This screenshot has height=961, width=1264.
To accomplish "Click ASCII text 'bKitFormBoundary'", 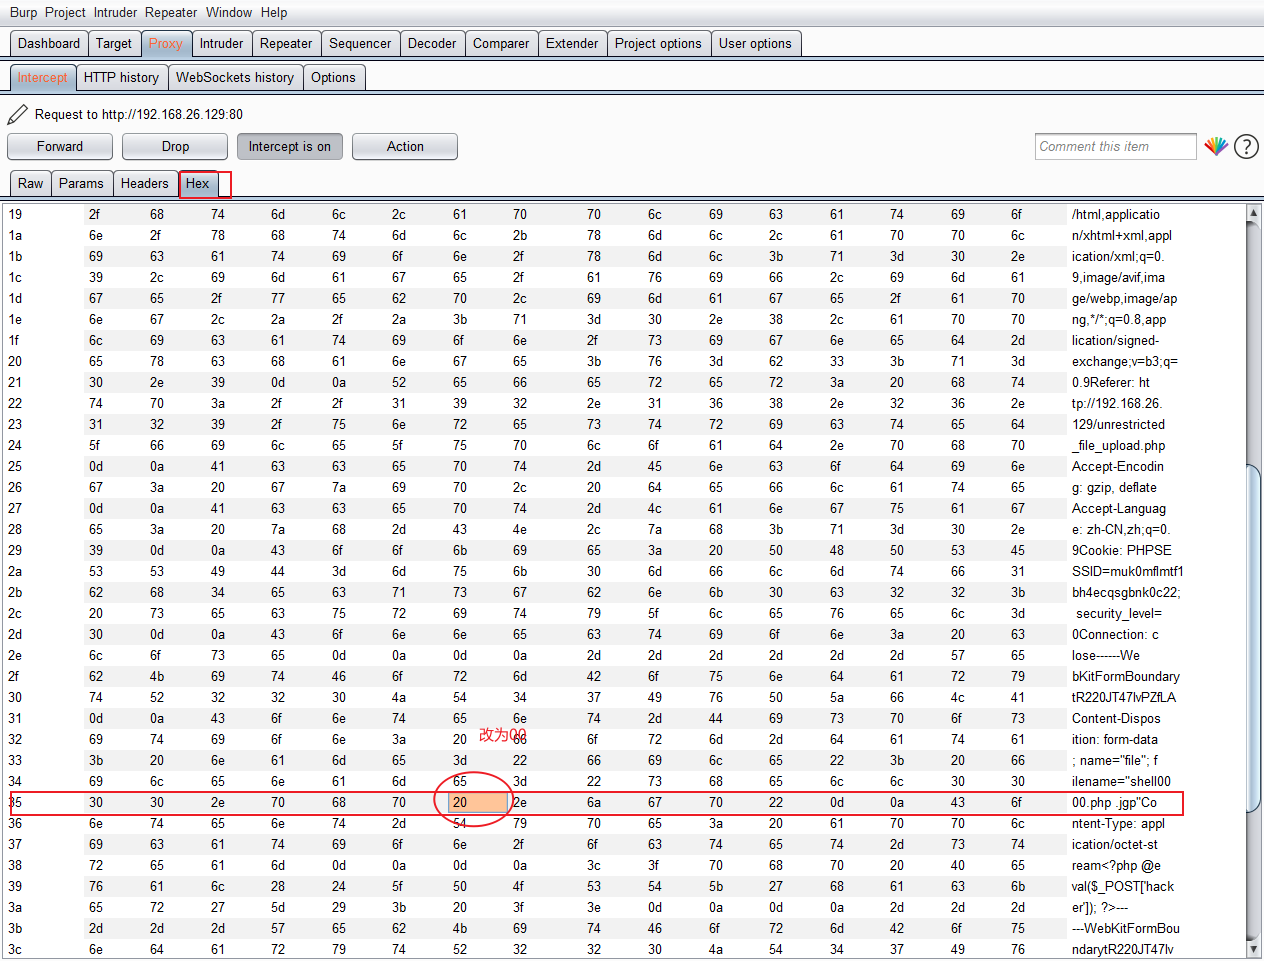I will [x=1126, y=676].
